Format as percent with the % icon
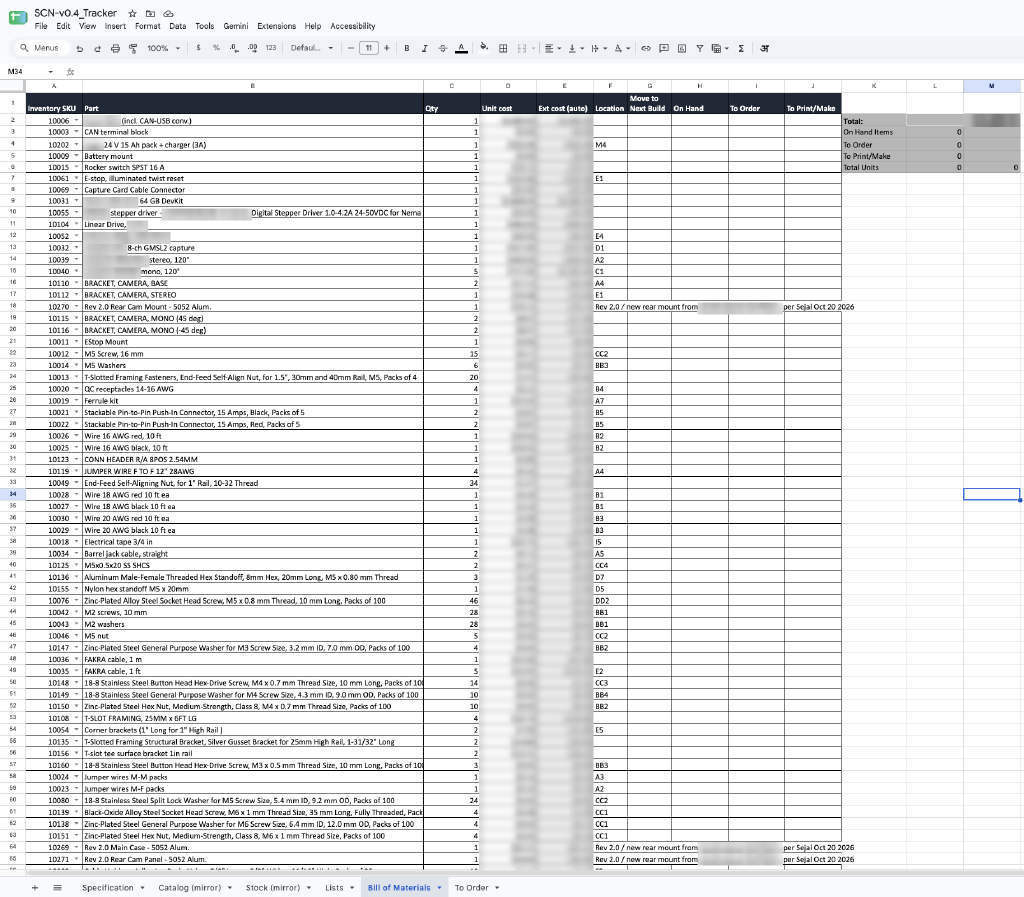Screen dimensions: 1024x897 tap(216, 48)
